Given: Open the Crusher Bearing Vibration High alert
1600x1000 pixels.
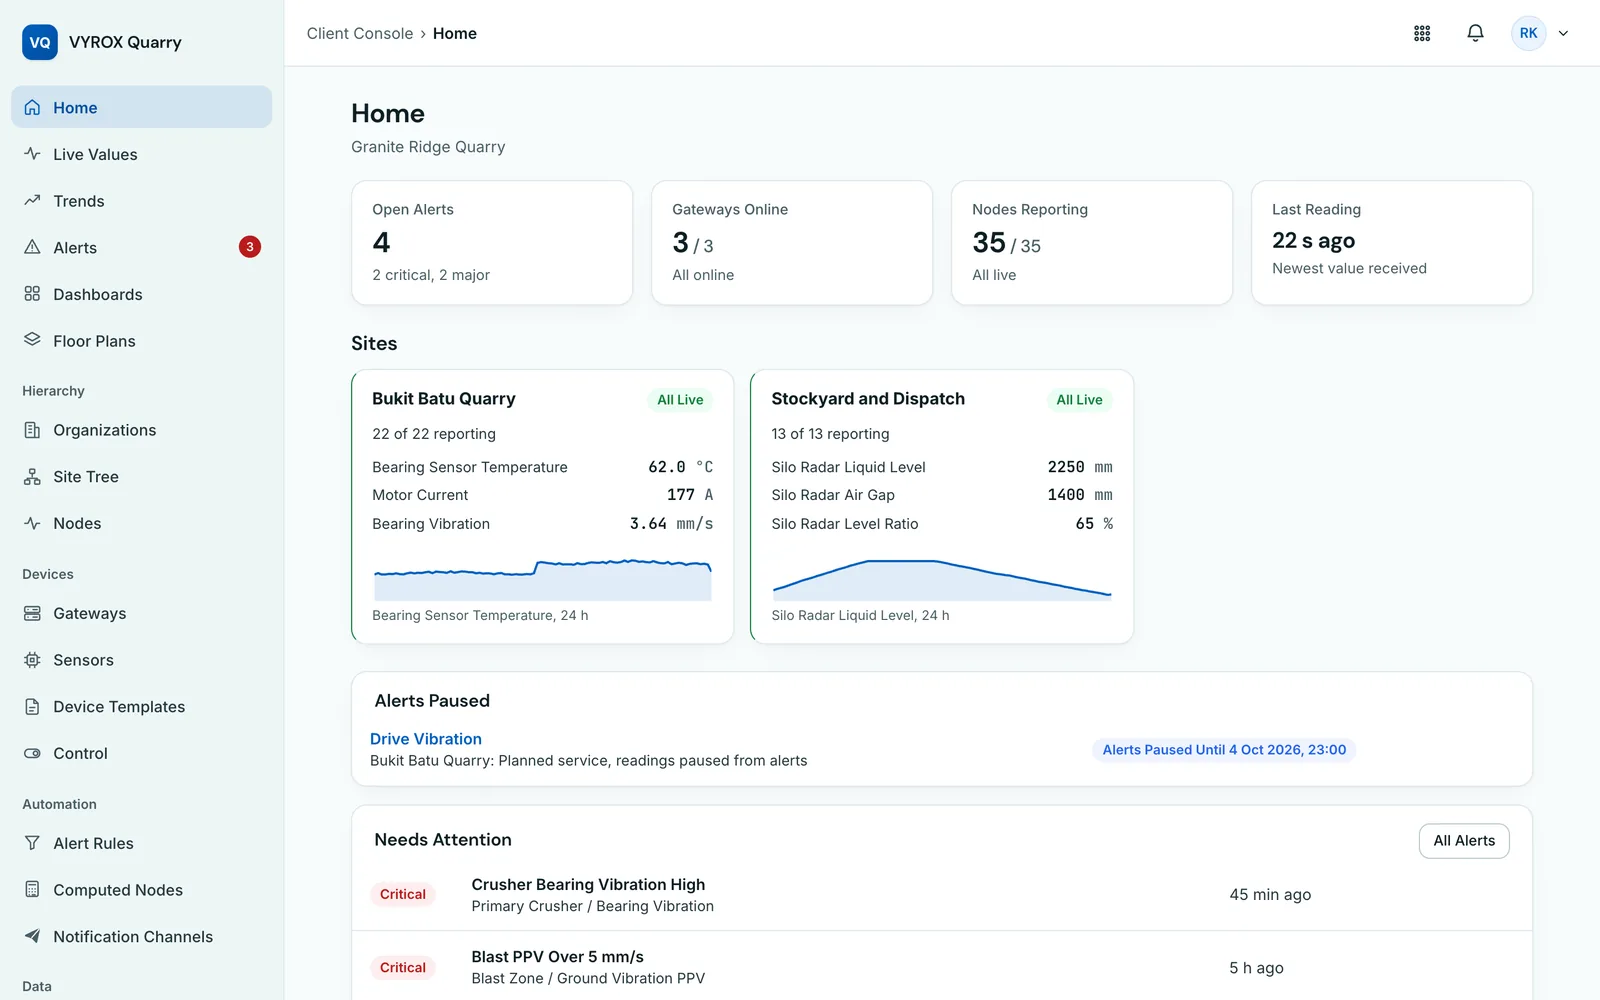Looking at the screenshot, I should pyautogui.click(x=942, y=895).
